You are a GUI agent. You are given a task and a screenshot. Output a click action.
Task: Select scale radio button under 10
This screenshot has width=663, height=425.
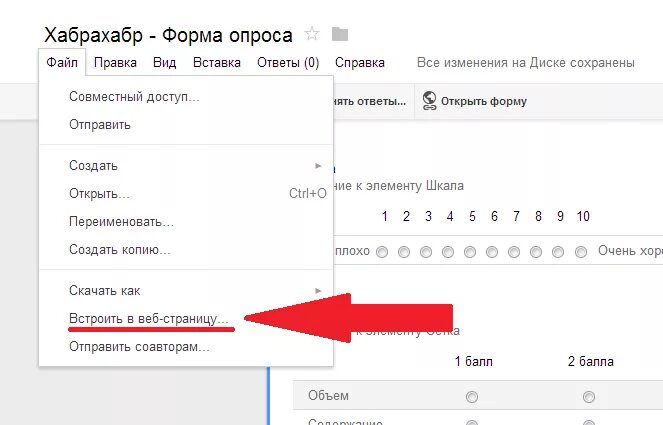click(581, 252)
